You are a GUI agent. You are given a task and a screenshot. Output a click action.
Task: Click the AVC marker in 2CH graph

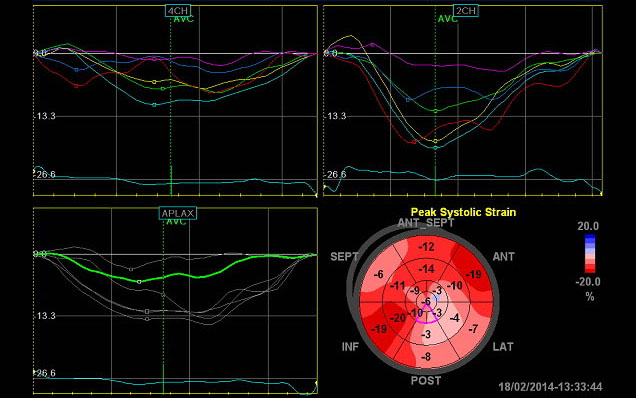(x=447, y=19)
